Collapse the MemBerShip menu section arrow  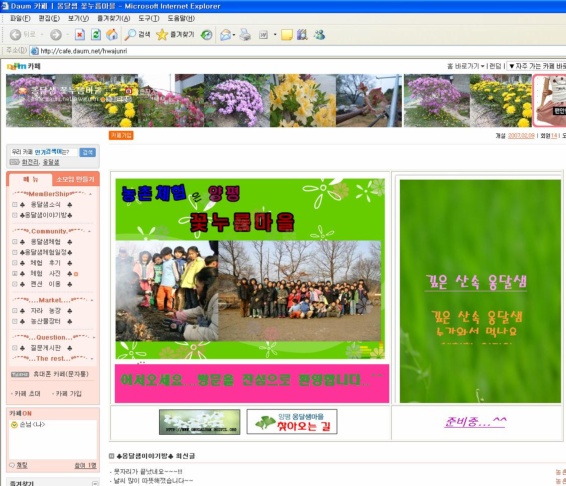pos(90,194)
